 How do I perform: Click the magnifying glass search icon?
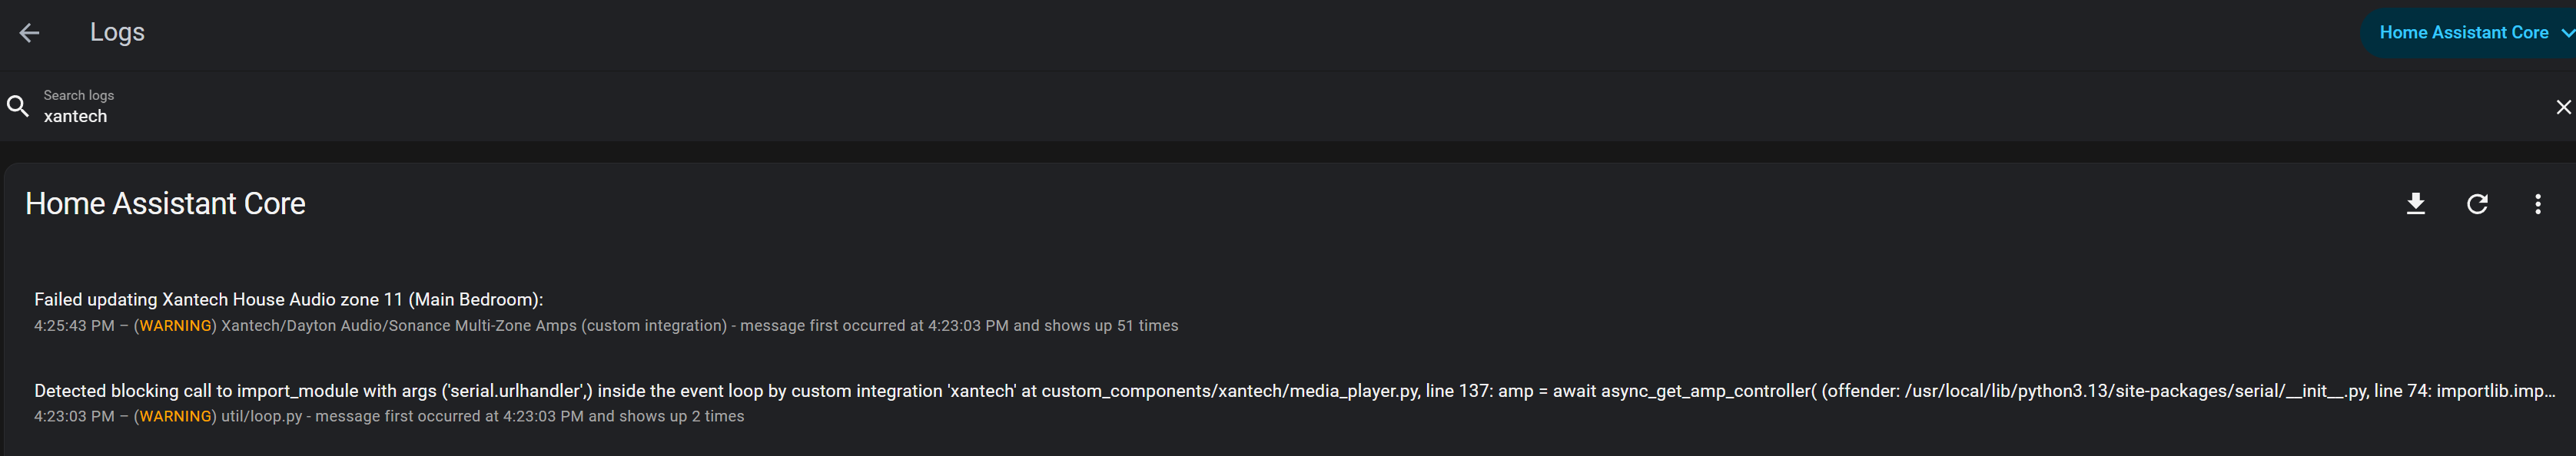tap(18, 106)
